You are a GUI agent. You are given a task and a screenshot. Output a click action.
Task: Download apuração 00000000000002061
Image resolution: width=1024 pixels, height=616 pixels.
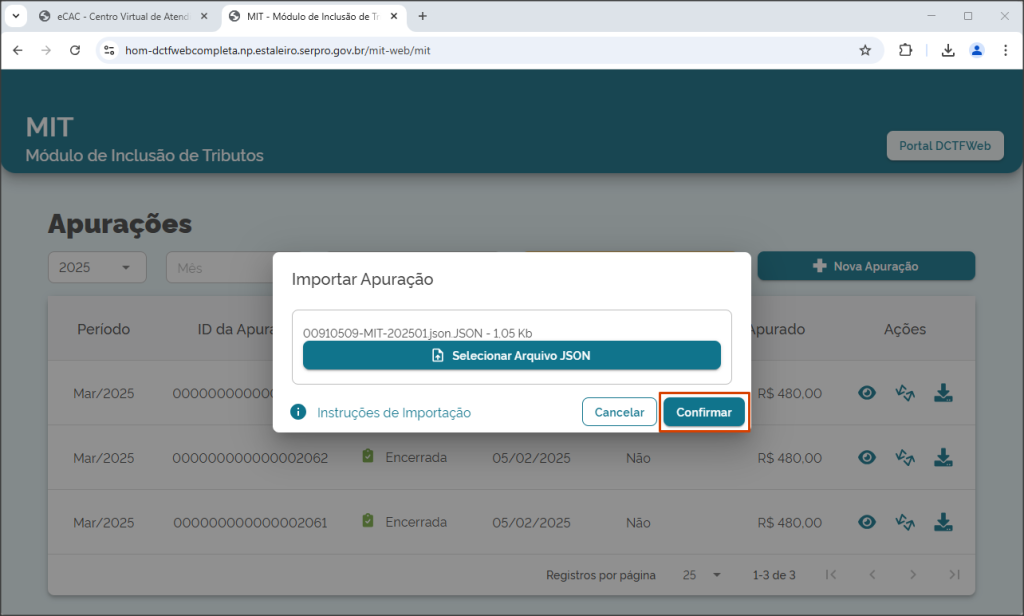943,523
